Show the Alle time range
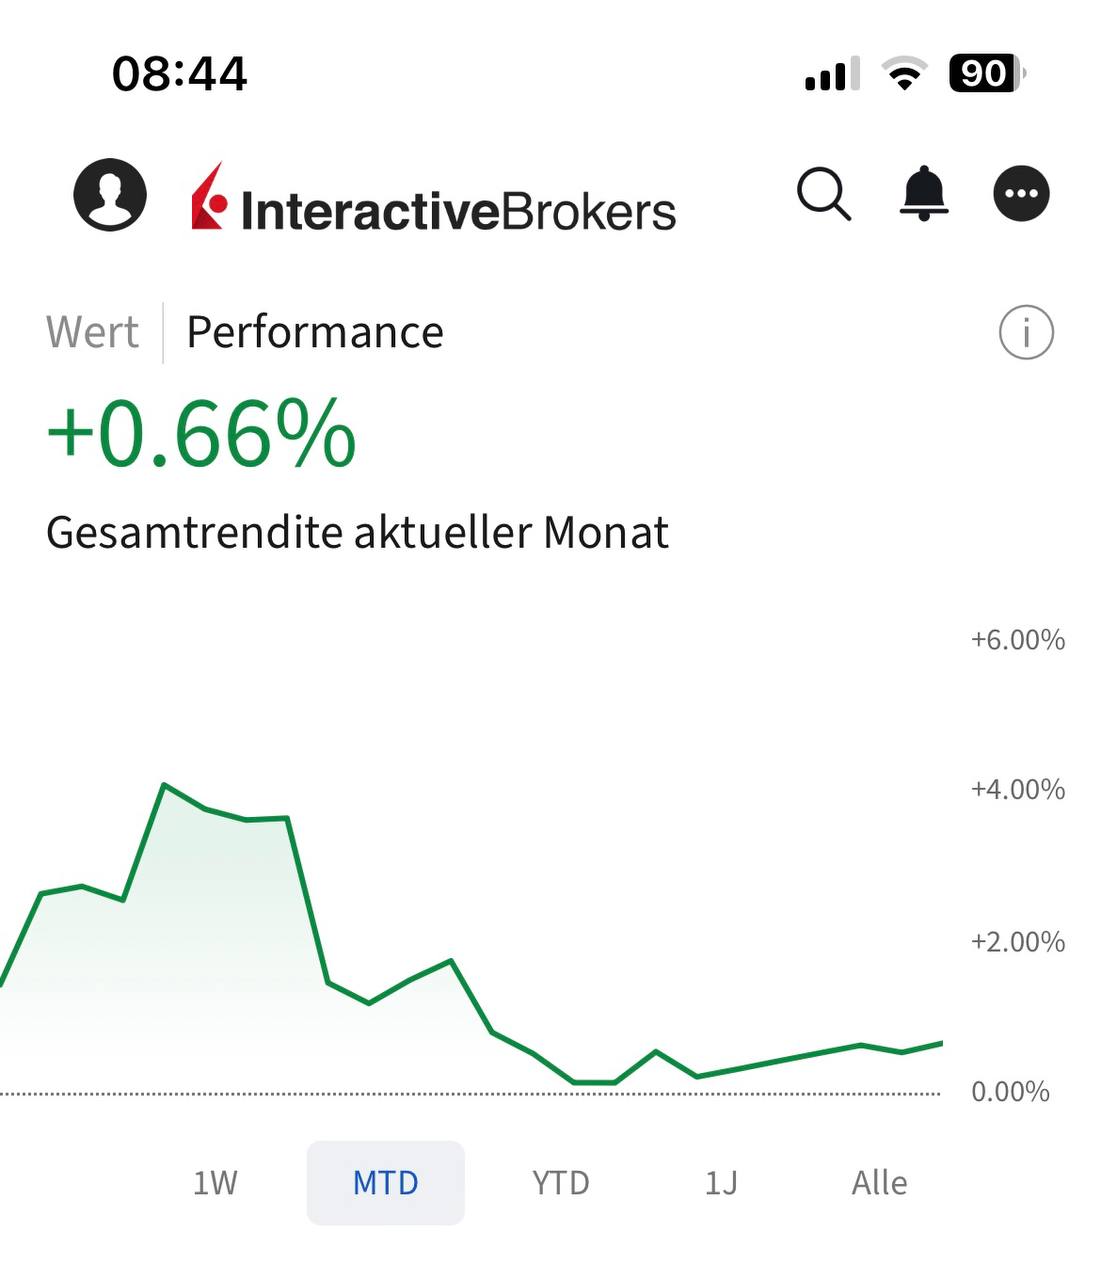1101x1280 pixels. coord(879,1183)
